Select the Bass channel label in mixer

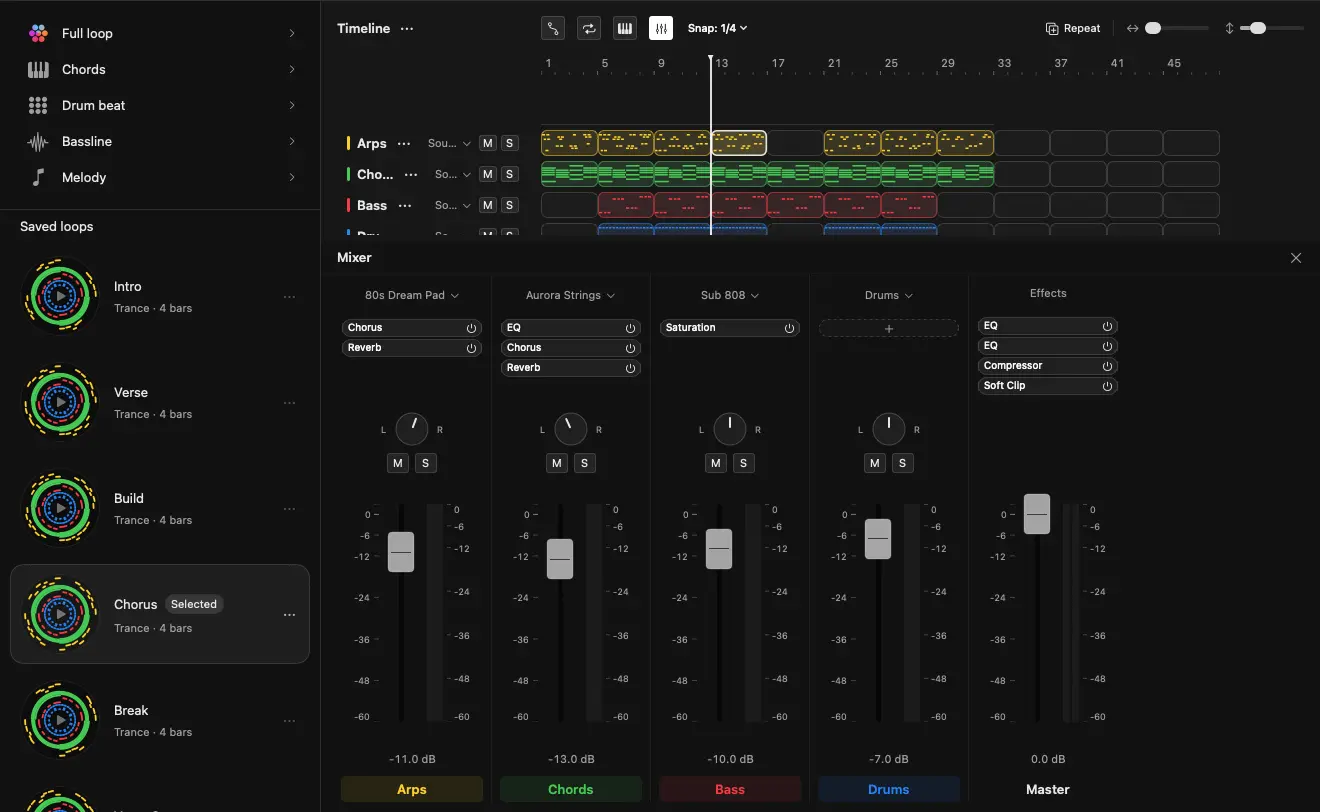click(x=730, y=789)
